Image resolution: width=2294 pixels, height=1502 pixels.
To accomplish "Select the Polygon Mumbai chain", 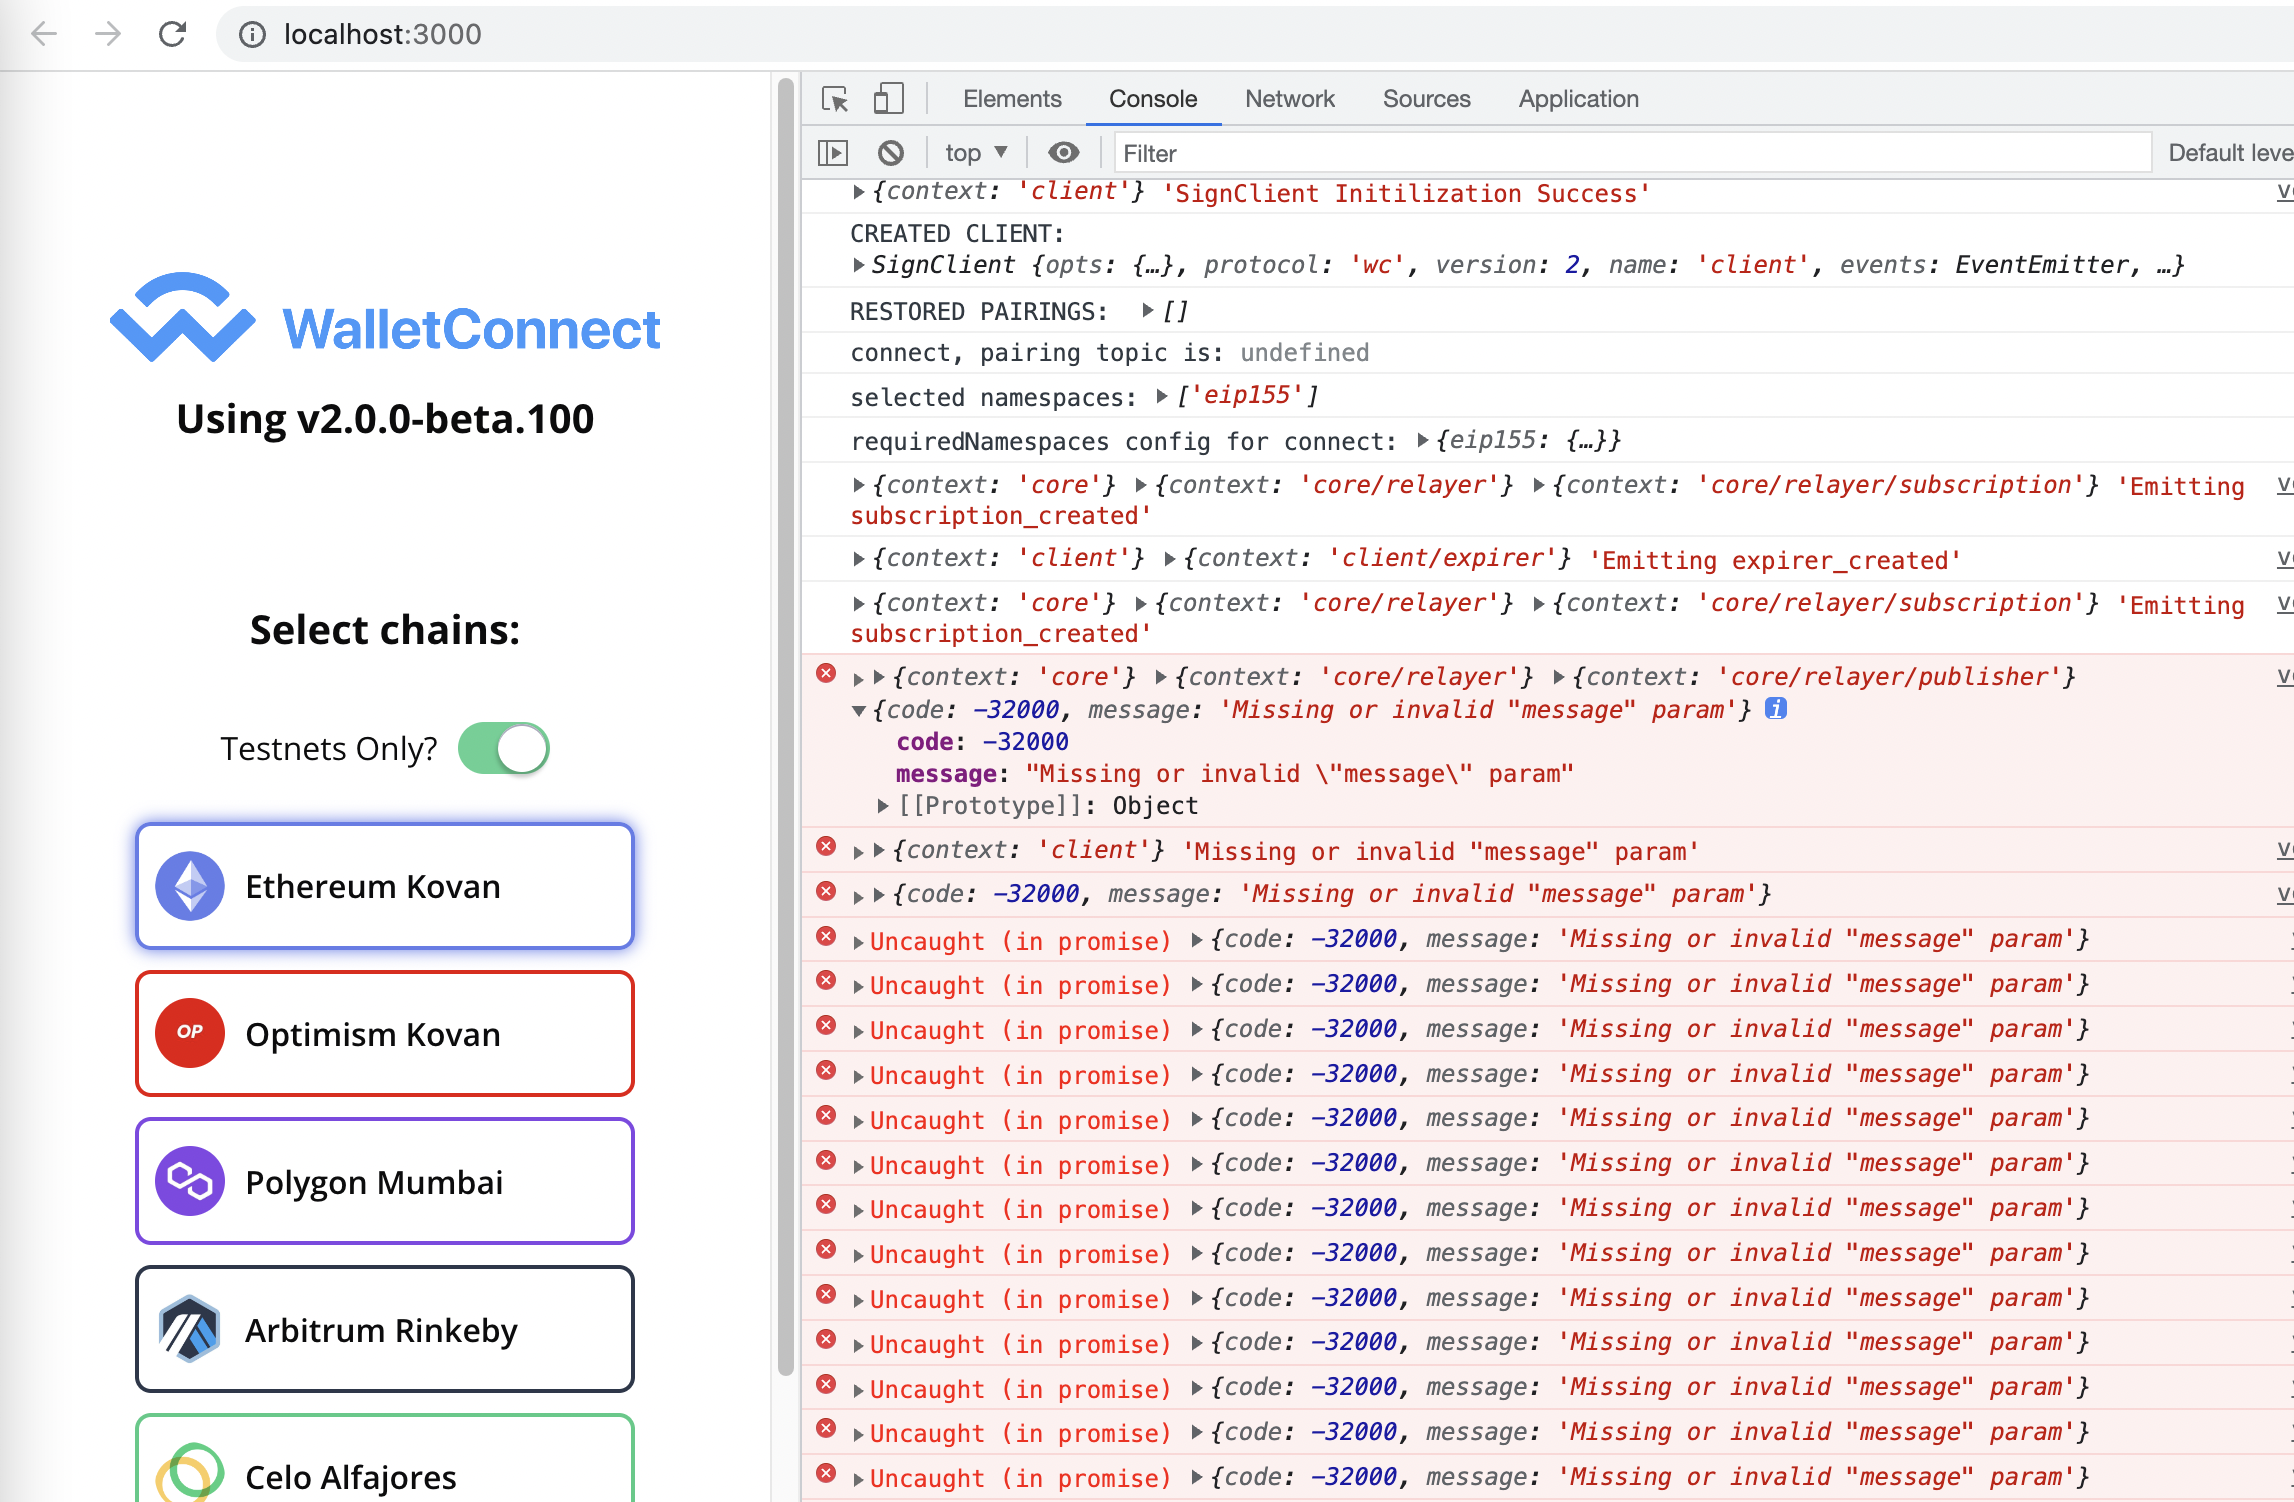I will click(x=385, y=1181).
